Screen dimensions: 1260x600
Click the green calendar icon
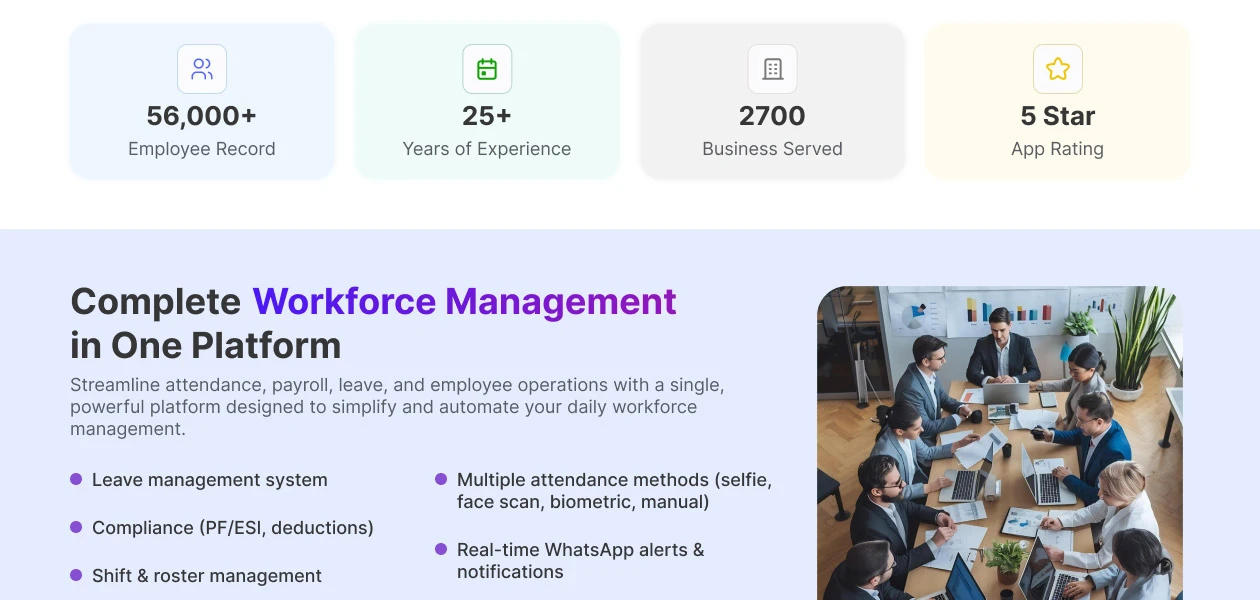487,69
